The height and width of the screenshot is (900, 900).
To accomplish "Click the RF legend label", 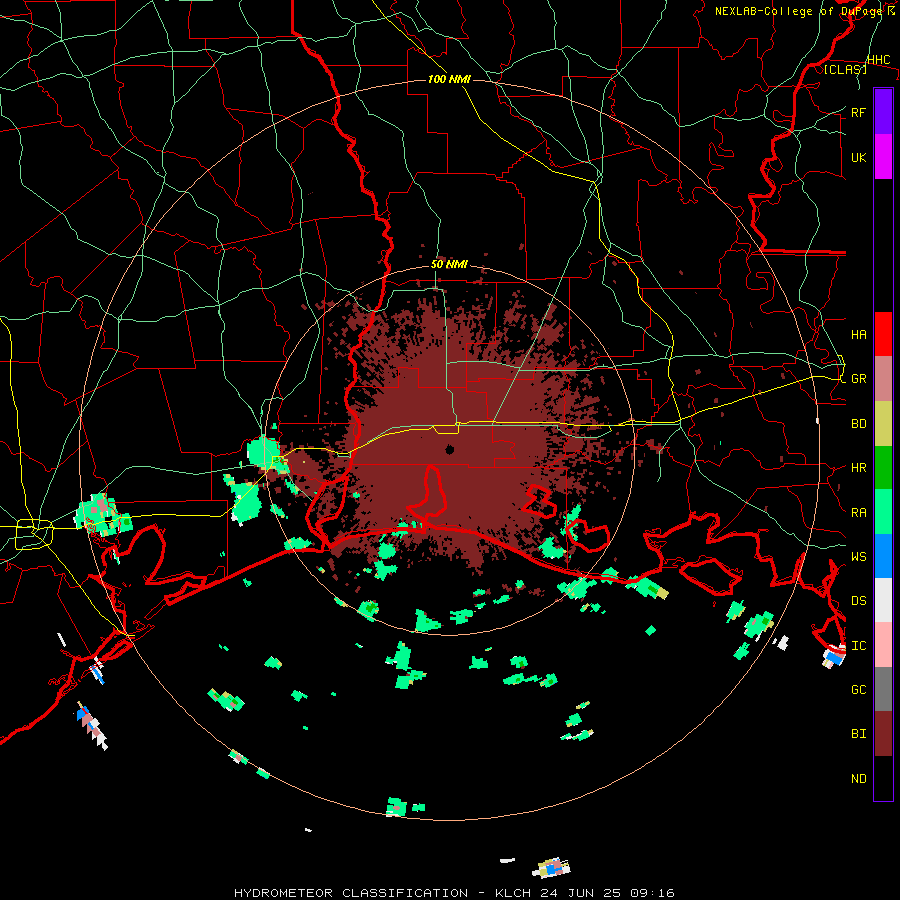I will [x=858, y=112].
